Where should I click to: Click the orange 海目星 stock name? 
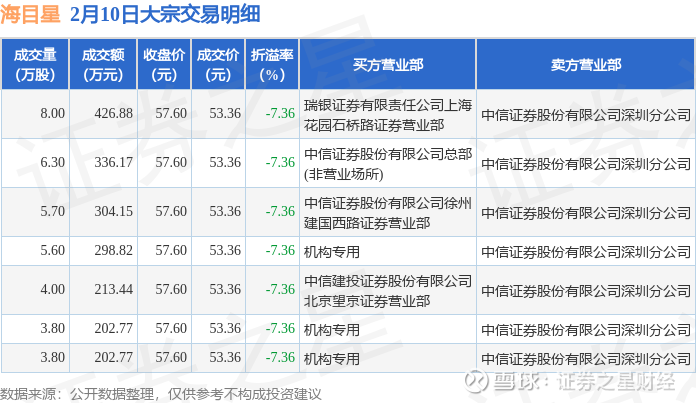(x=30, y=14)
